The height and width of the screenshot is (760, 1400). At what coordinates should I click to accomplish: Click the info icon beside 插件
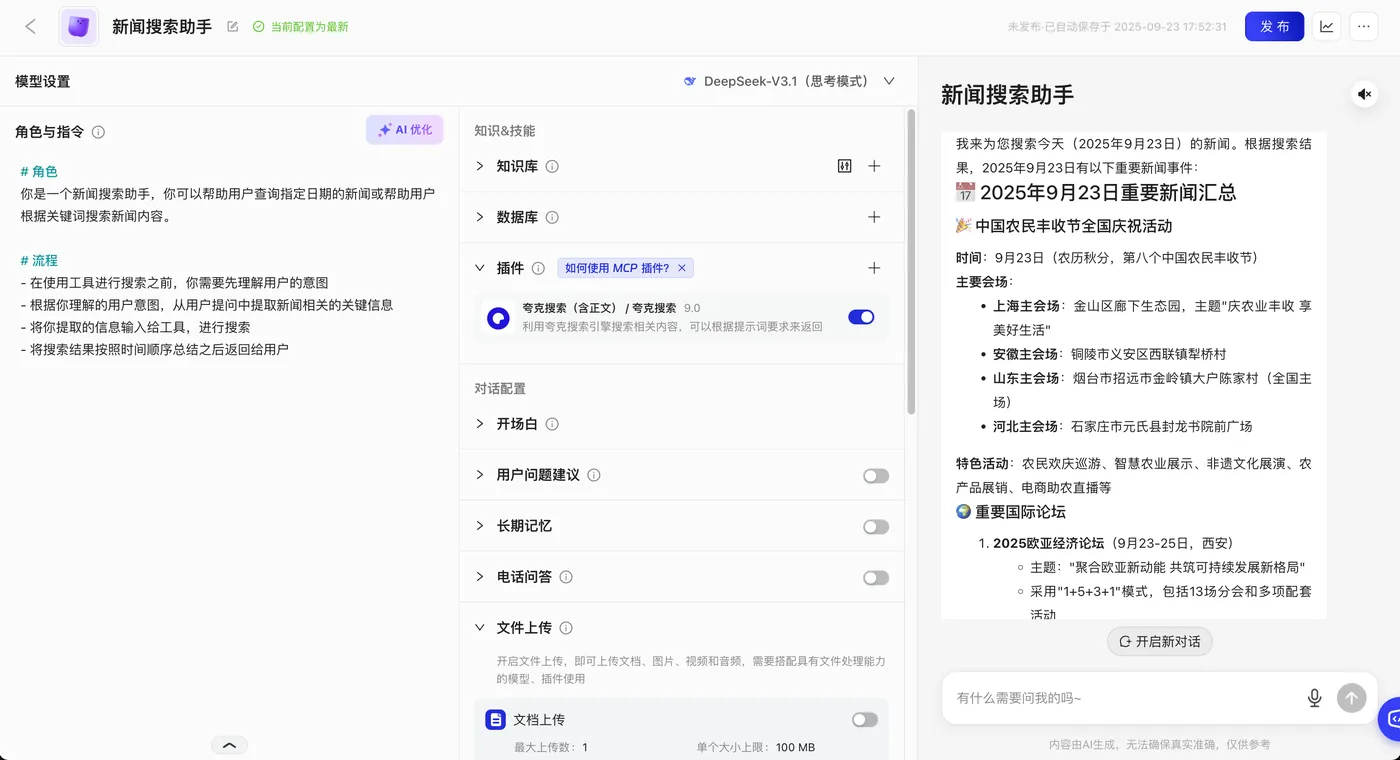(538, 268)
